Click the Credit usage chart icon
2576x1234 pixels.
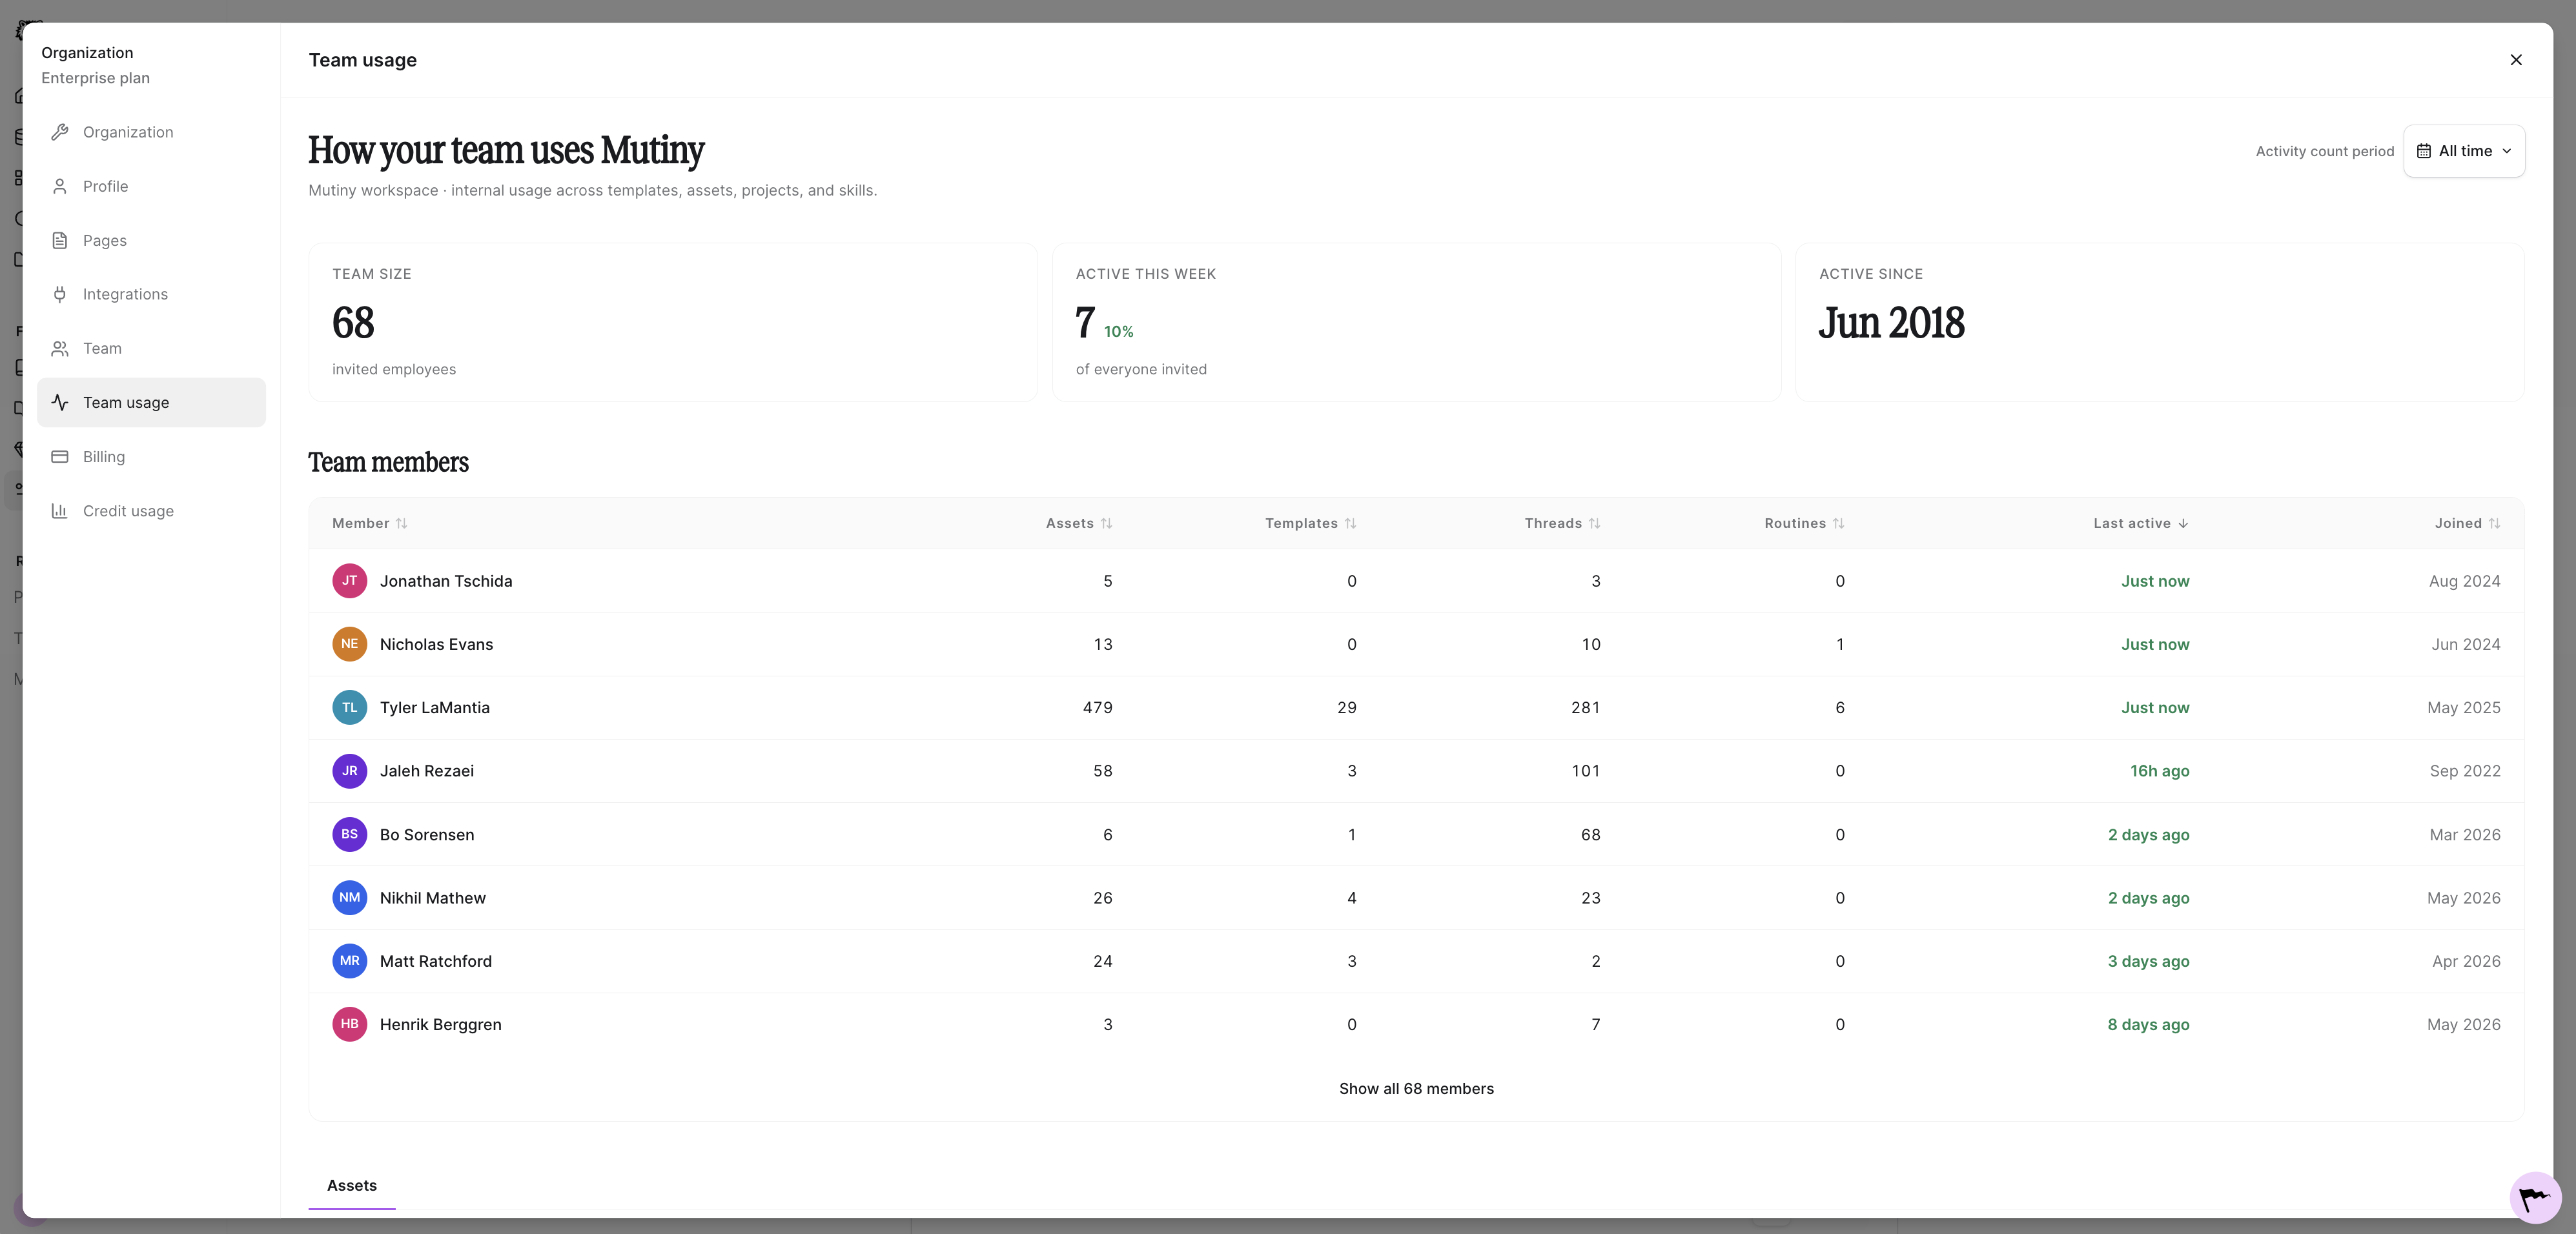tap(60, 510)
